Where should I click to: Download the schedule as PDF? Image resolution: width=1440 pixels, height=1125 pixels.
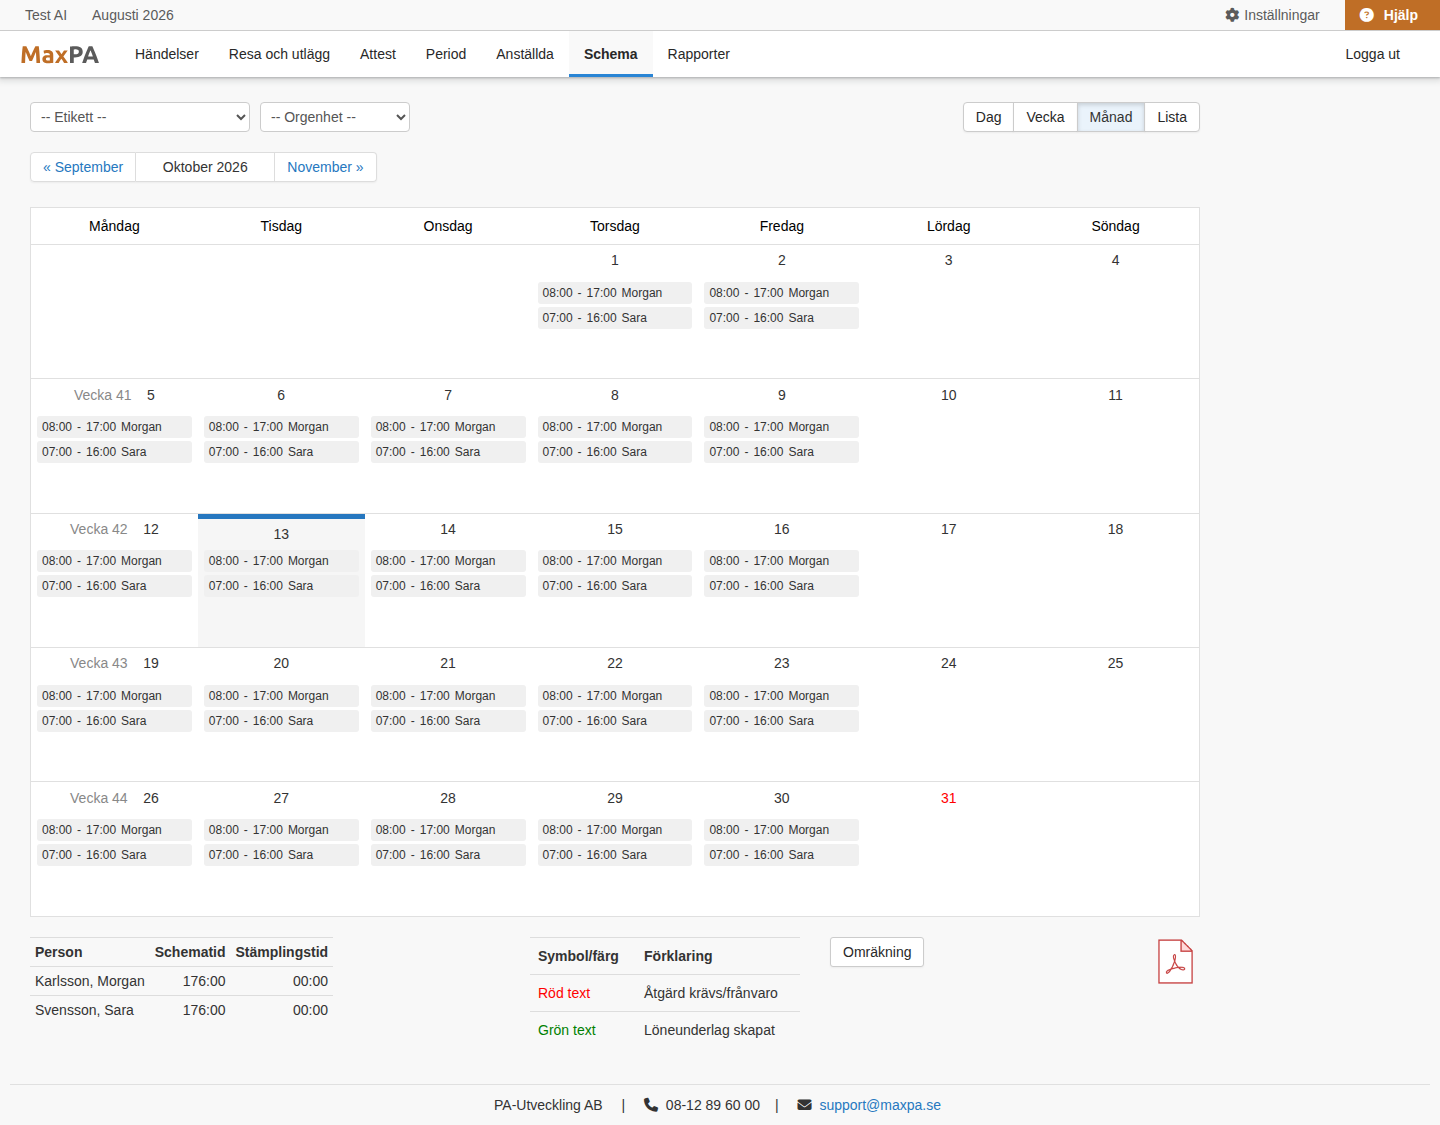pos(1175,962)
